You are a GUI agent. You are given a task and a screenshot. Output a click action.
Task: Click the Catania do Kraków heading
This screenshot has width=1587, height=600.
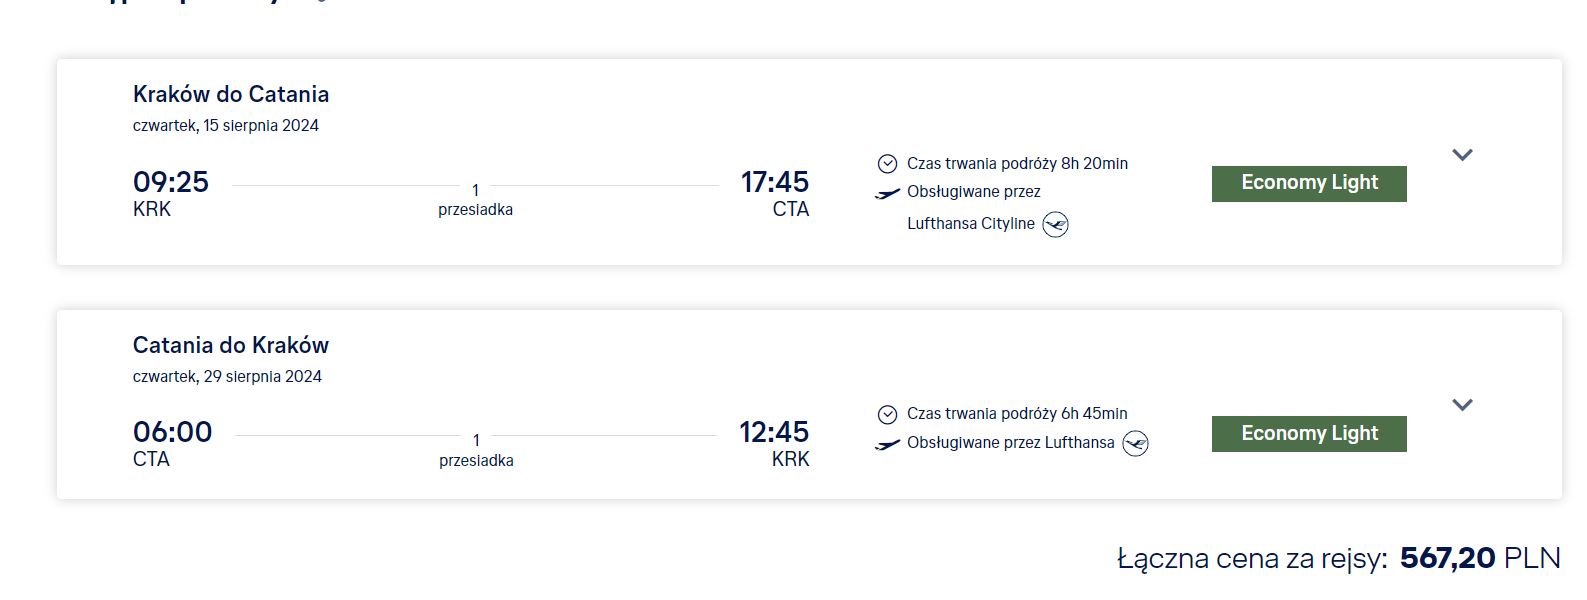coord(231,345)
